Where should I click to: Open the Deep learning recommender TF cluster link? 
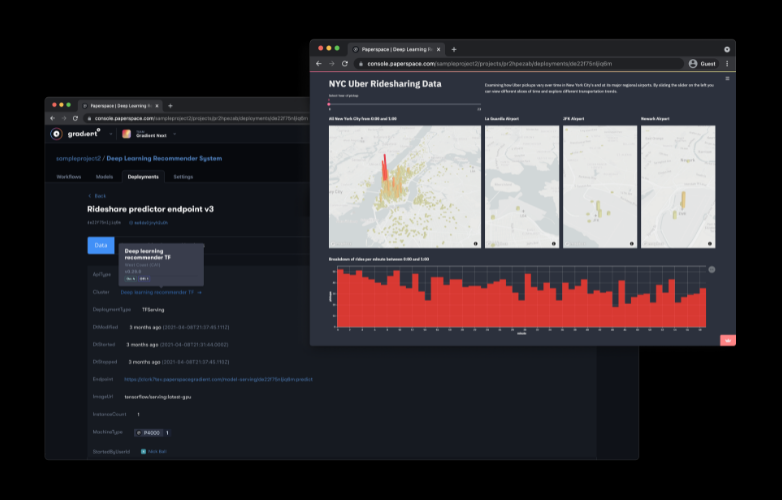coord(161,292)
